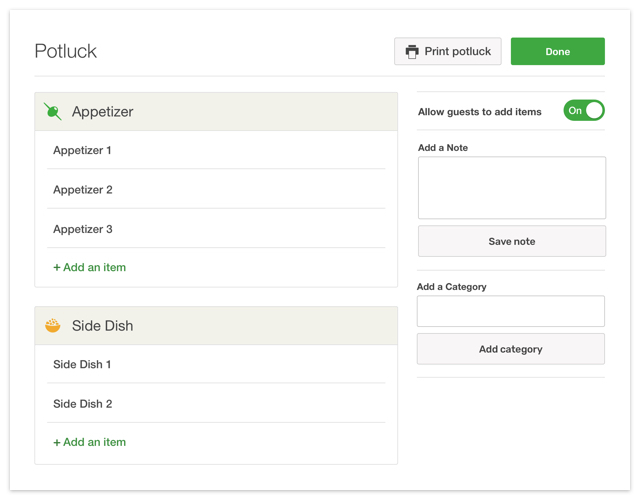
Task: Focus the Add a Note text area
Action: [x=511, y=188]
